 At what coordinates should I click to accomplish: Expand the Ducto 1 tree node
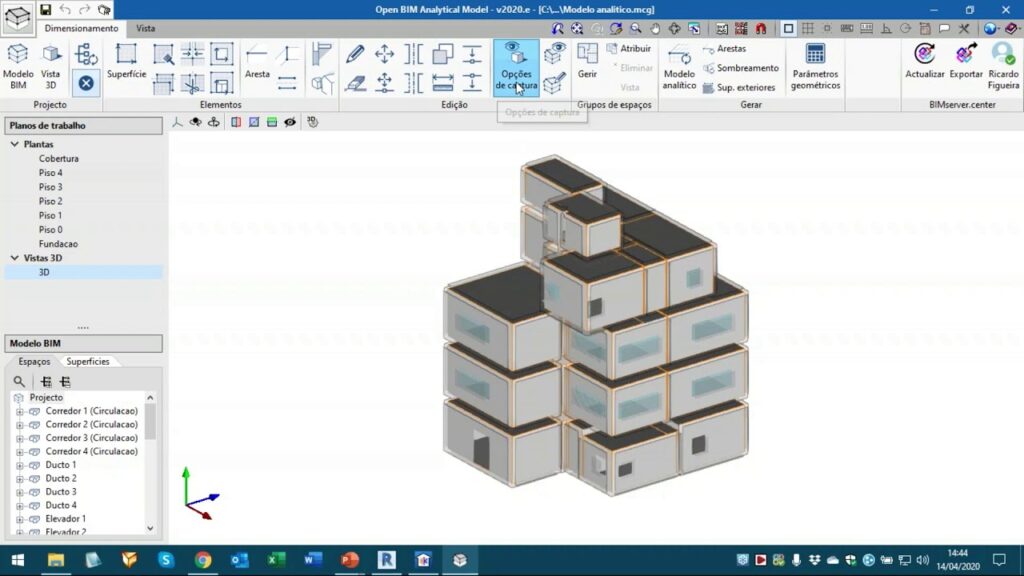tap(20, 465)
